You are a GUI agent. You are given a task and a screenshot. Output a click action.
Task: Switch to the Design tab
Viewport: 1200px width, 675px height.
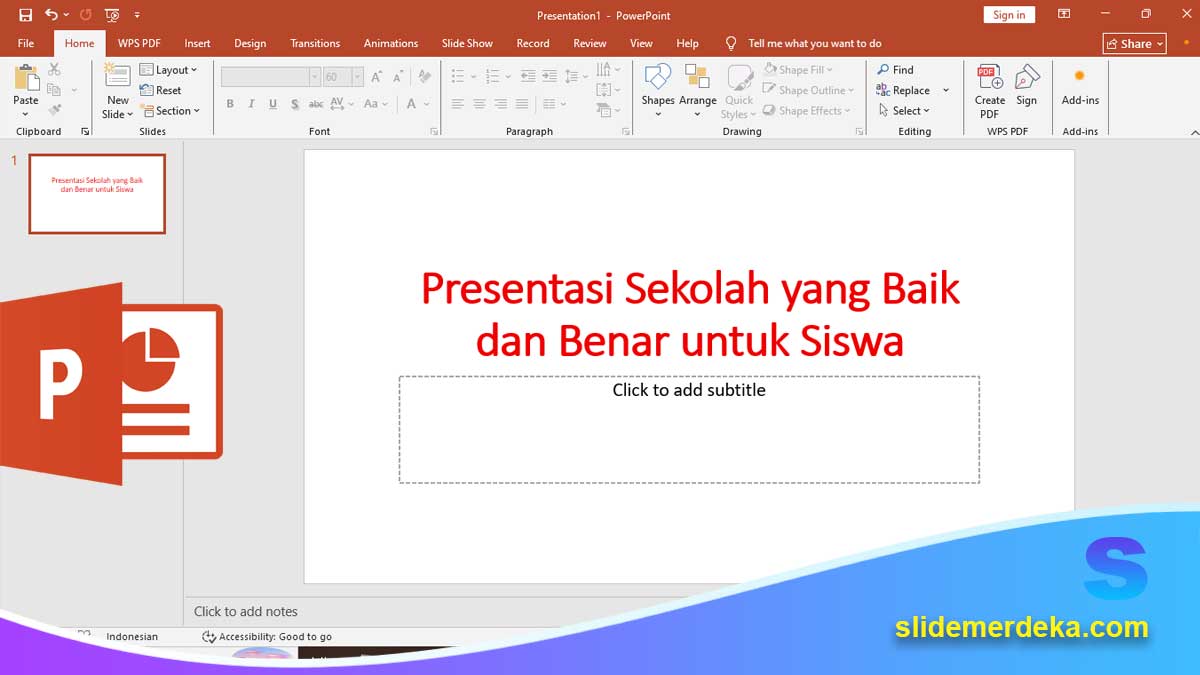250,43
